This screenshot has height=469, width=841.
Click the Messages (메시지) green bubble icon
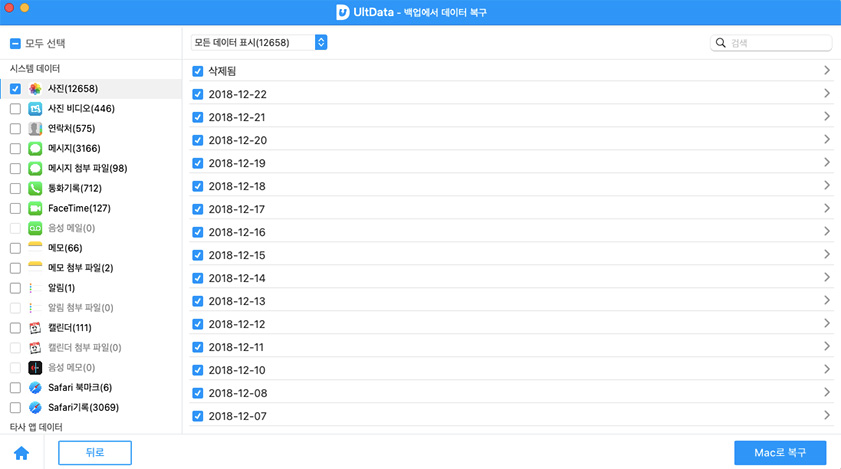point(35,149)
